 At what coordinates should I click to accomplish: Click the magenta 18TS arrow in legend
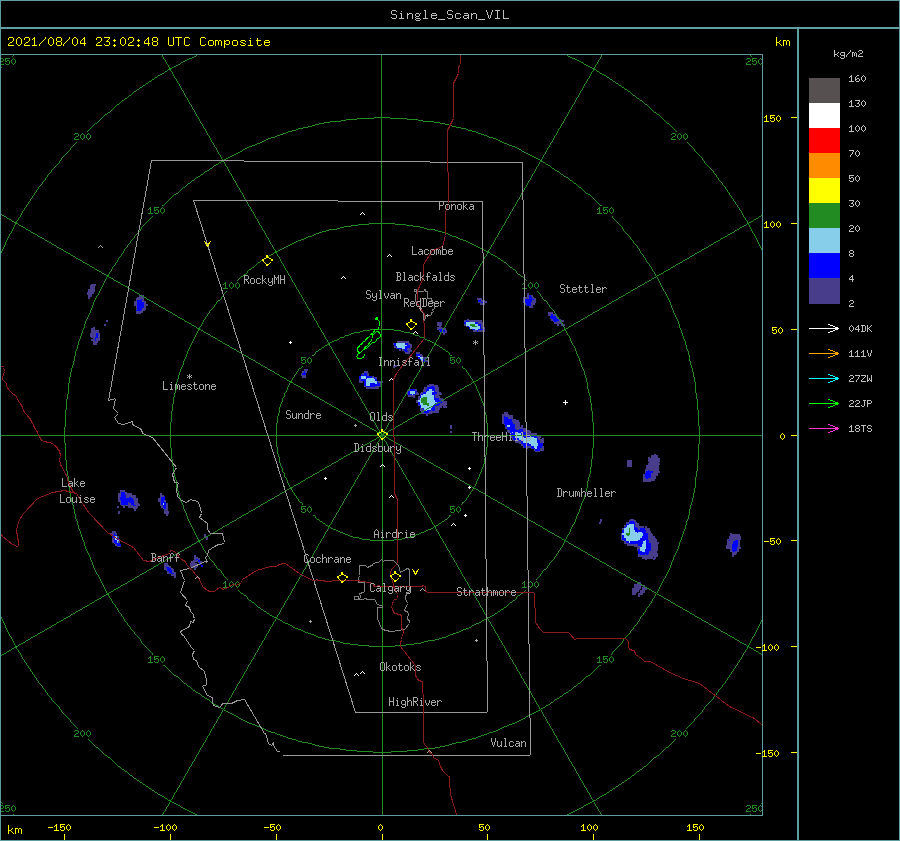click(824, 428)
